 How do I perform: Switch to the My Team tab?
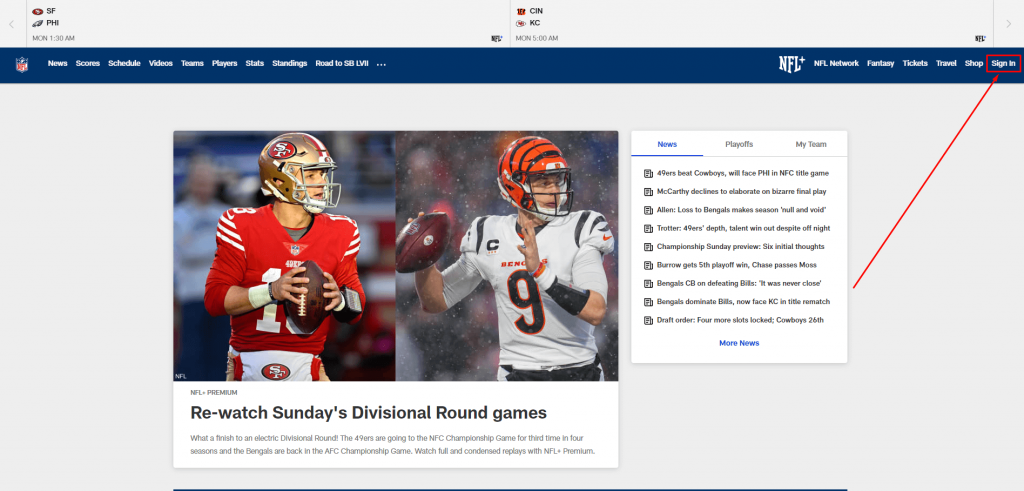coord(810,144)
